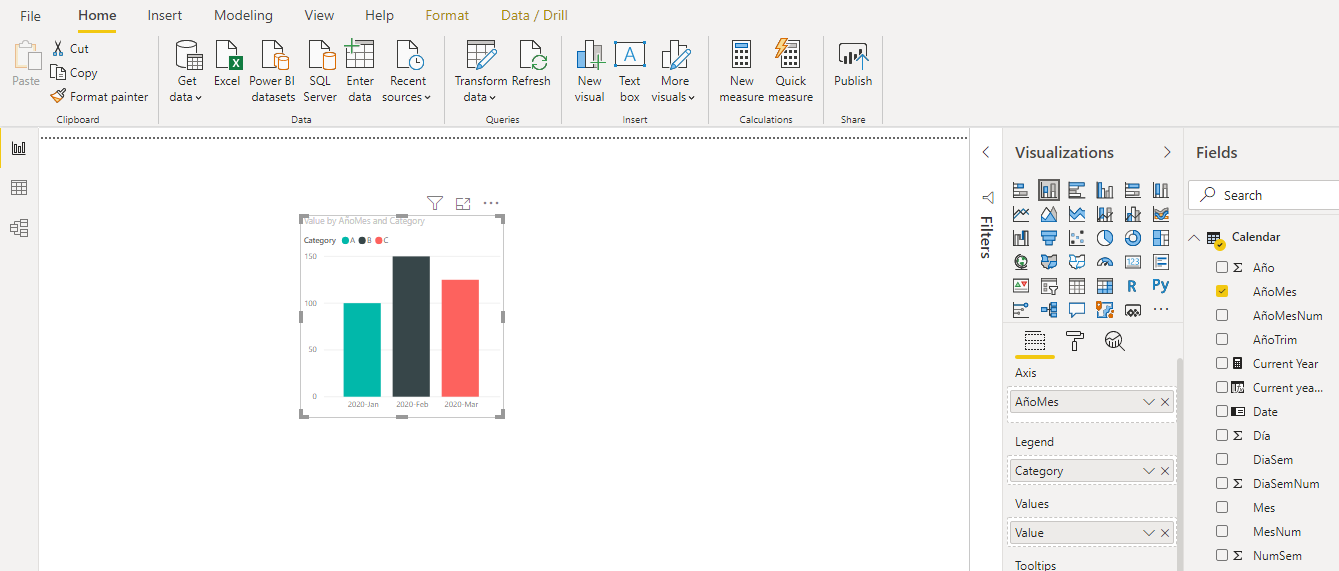Choose the clustered bar chart visualization

coord(1077,189)
